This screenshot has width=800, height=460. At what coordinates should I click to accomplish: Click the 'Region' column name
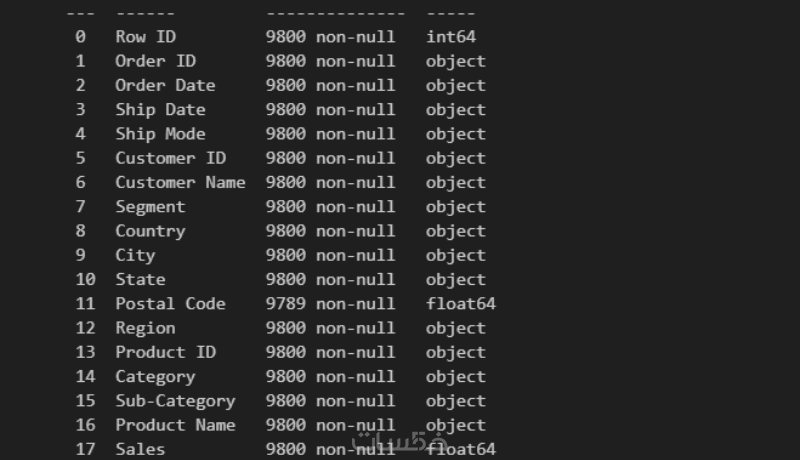[145, 328]
